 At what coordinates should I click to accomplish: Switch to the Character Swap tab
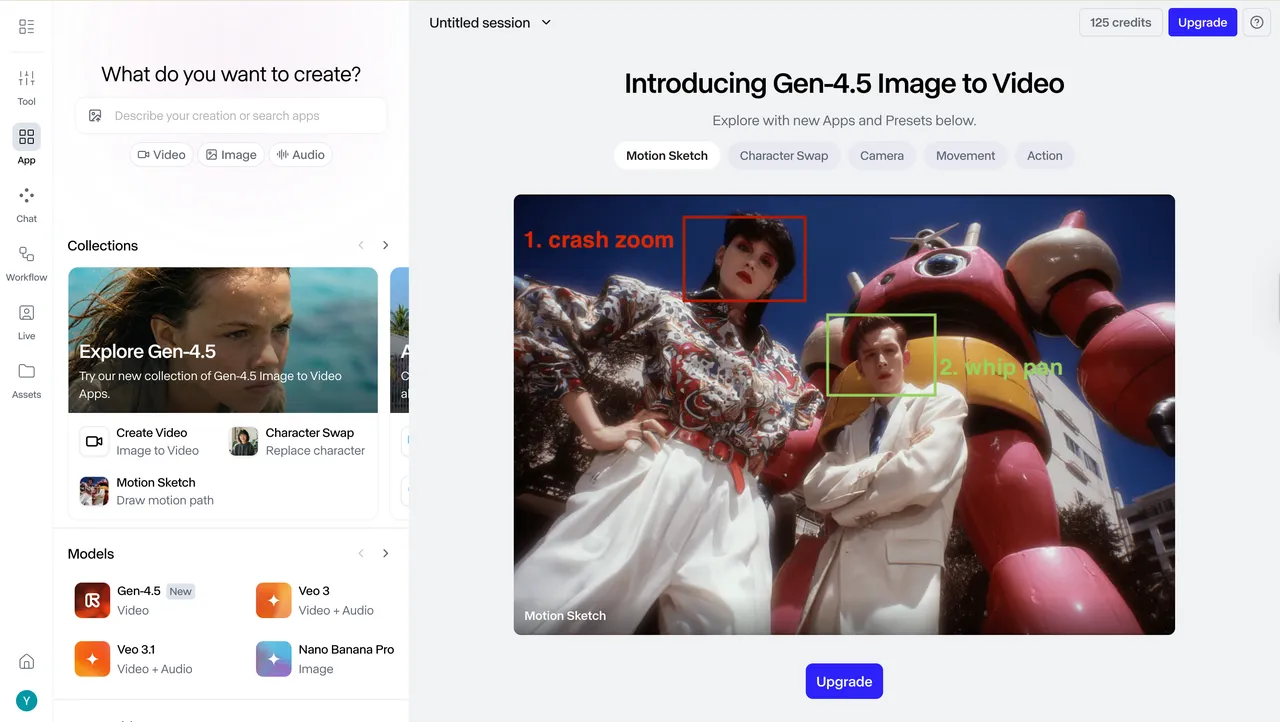pos(783,156)
